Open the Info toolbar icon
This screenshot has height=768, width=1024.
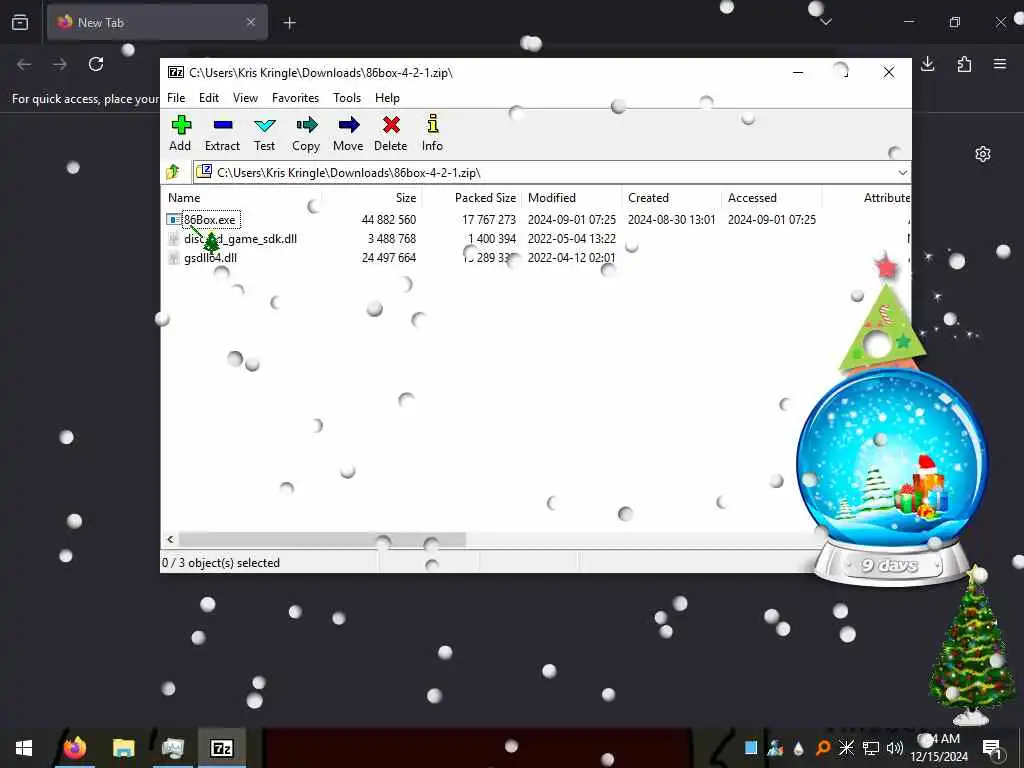tap(432, 124)
